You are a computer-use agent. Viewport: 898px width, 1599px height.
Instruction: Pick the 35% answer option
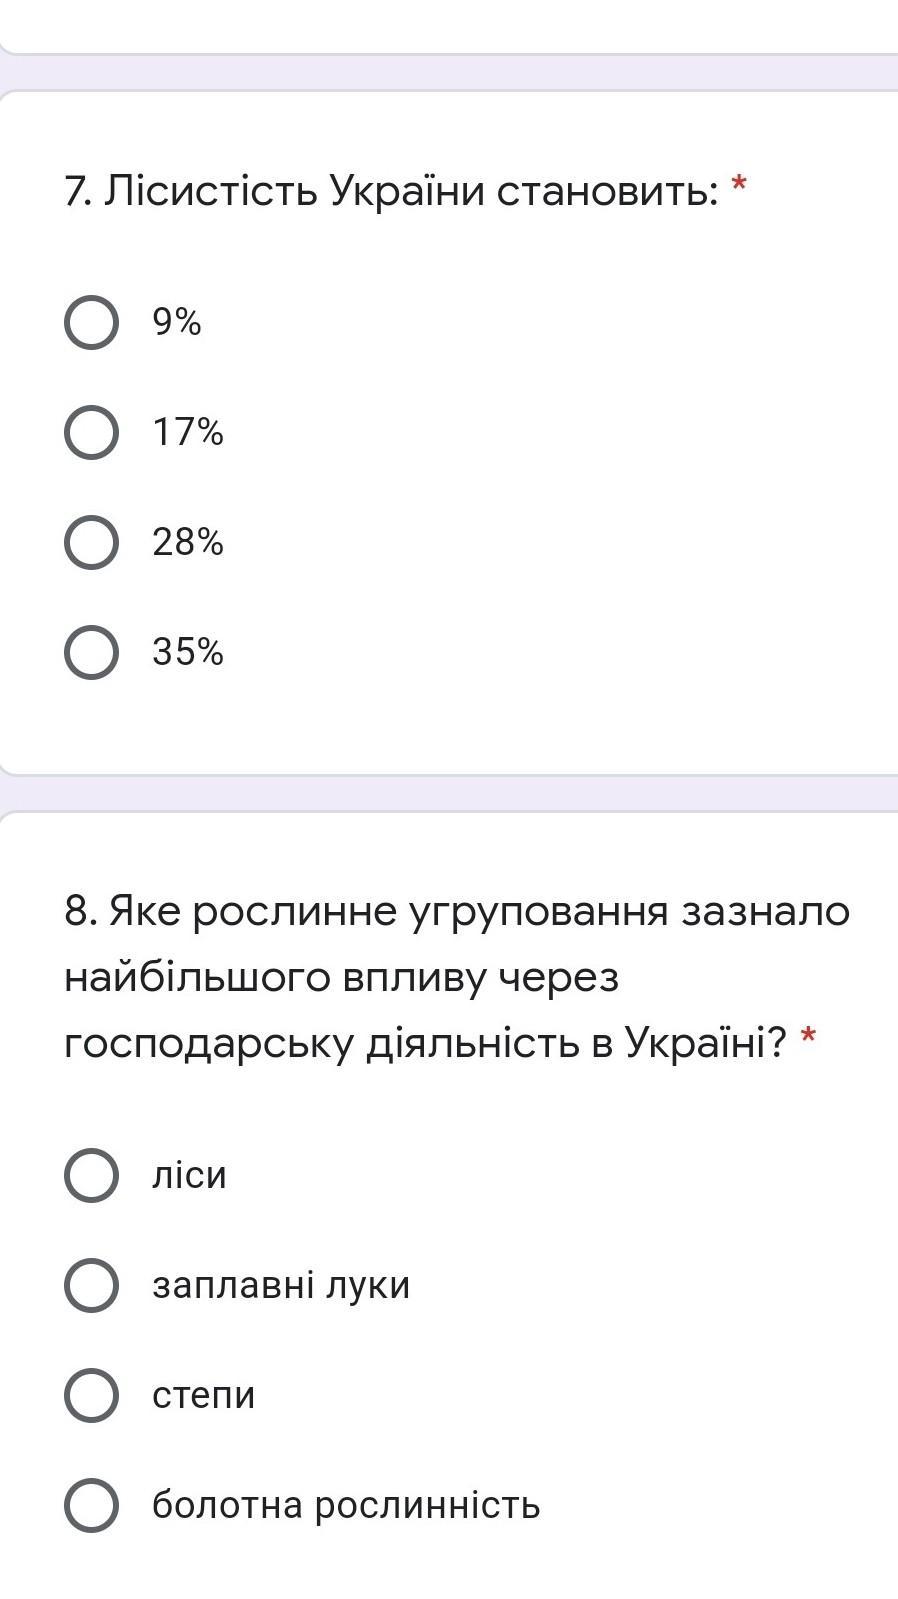click(91, 653)
